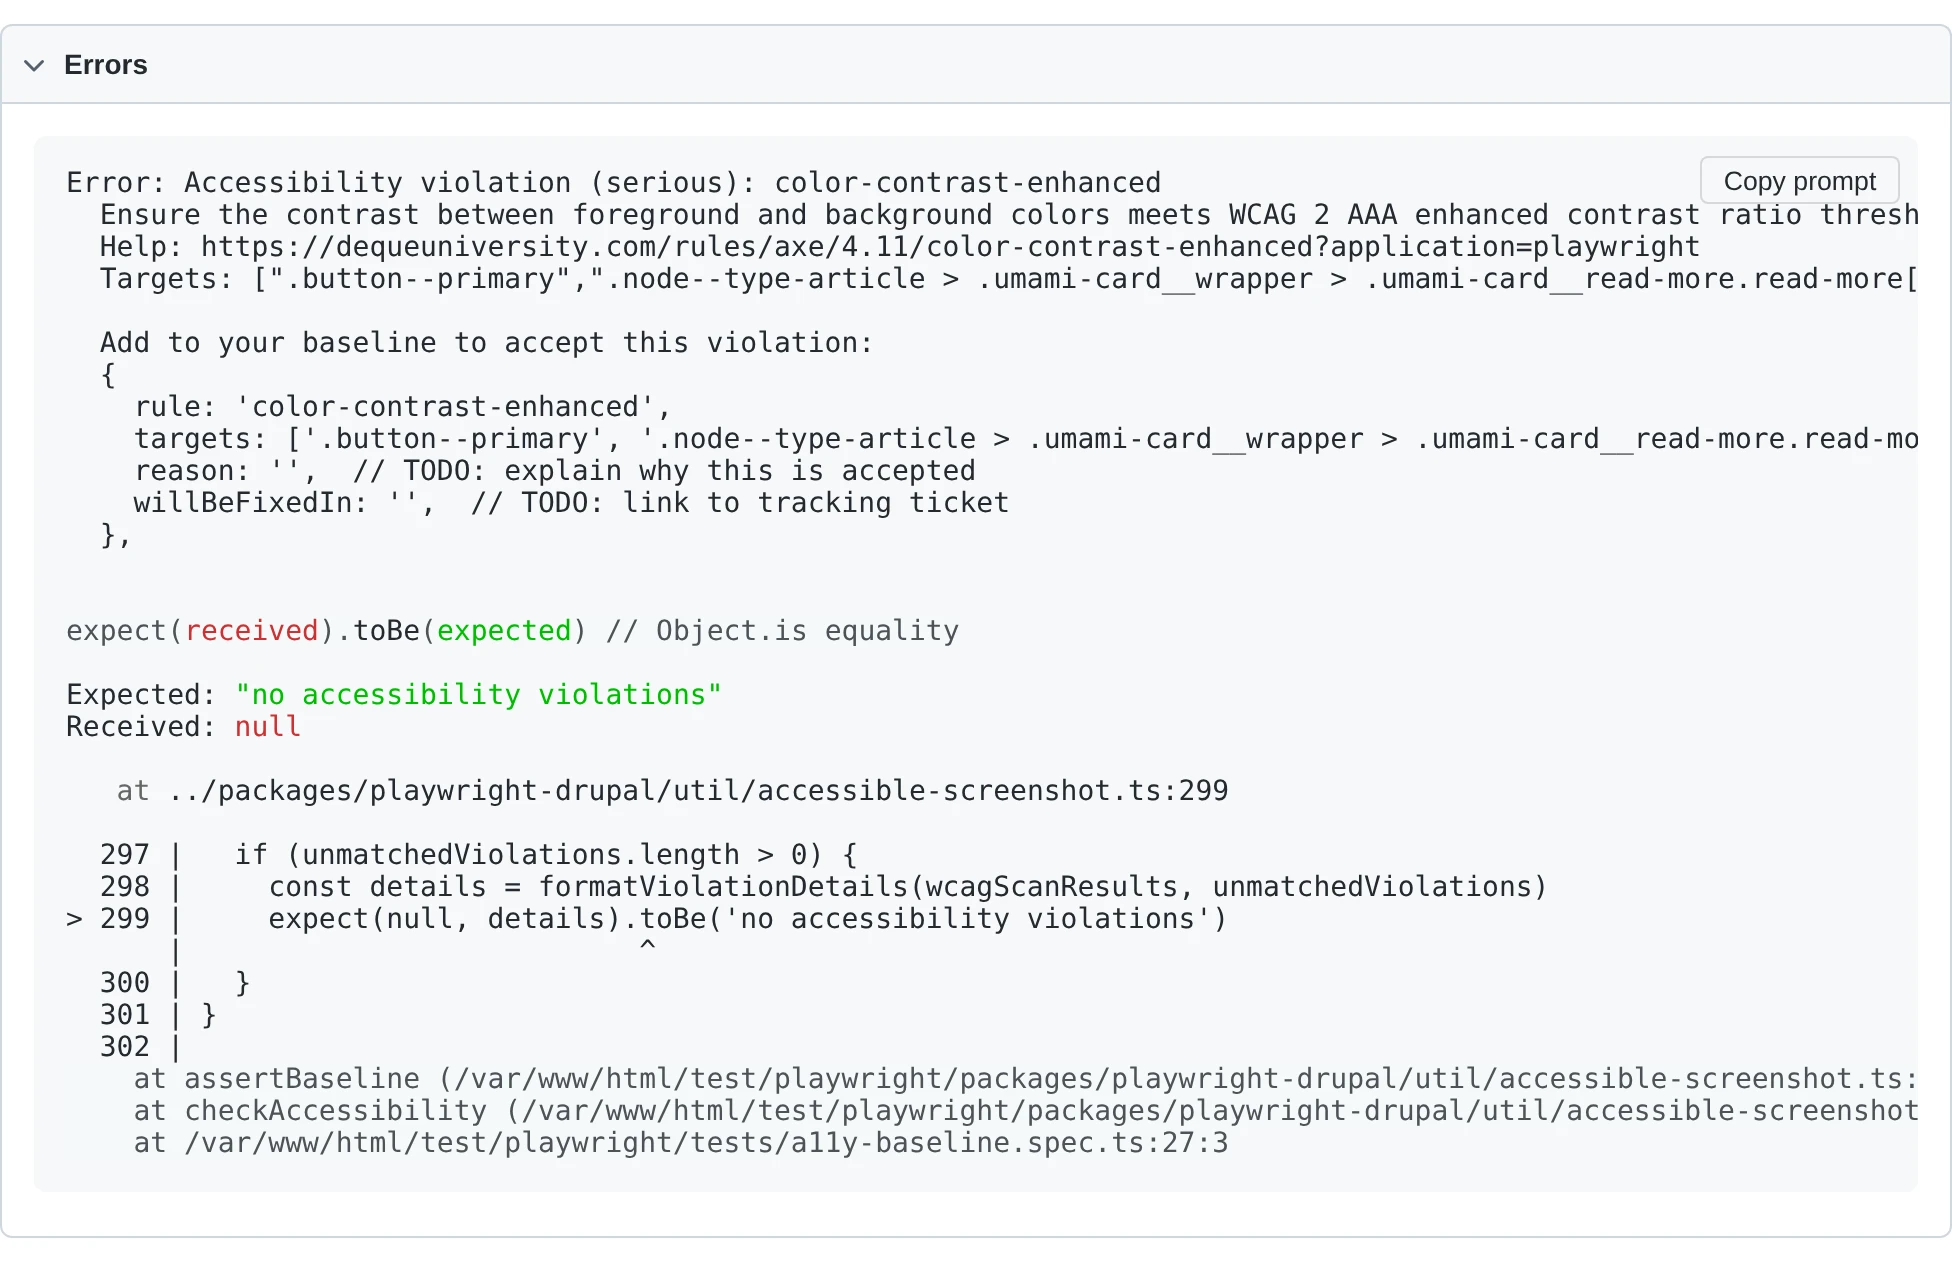Open the dequeuniversity.com help link
Viewport: 1952px width, 1262px height.
pos(948,247)
